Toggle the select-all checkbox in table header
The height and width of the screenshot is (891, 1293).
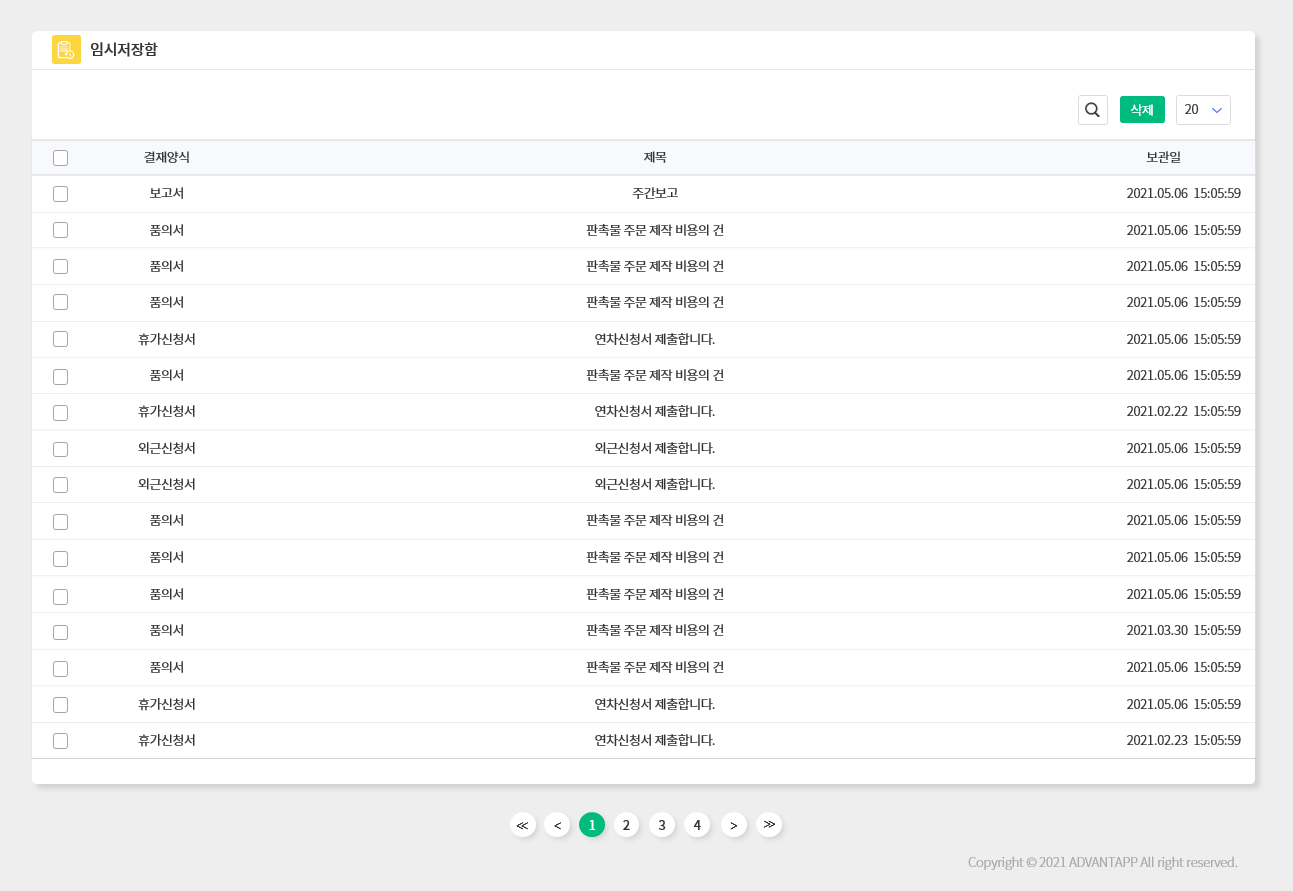(61, 158)
